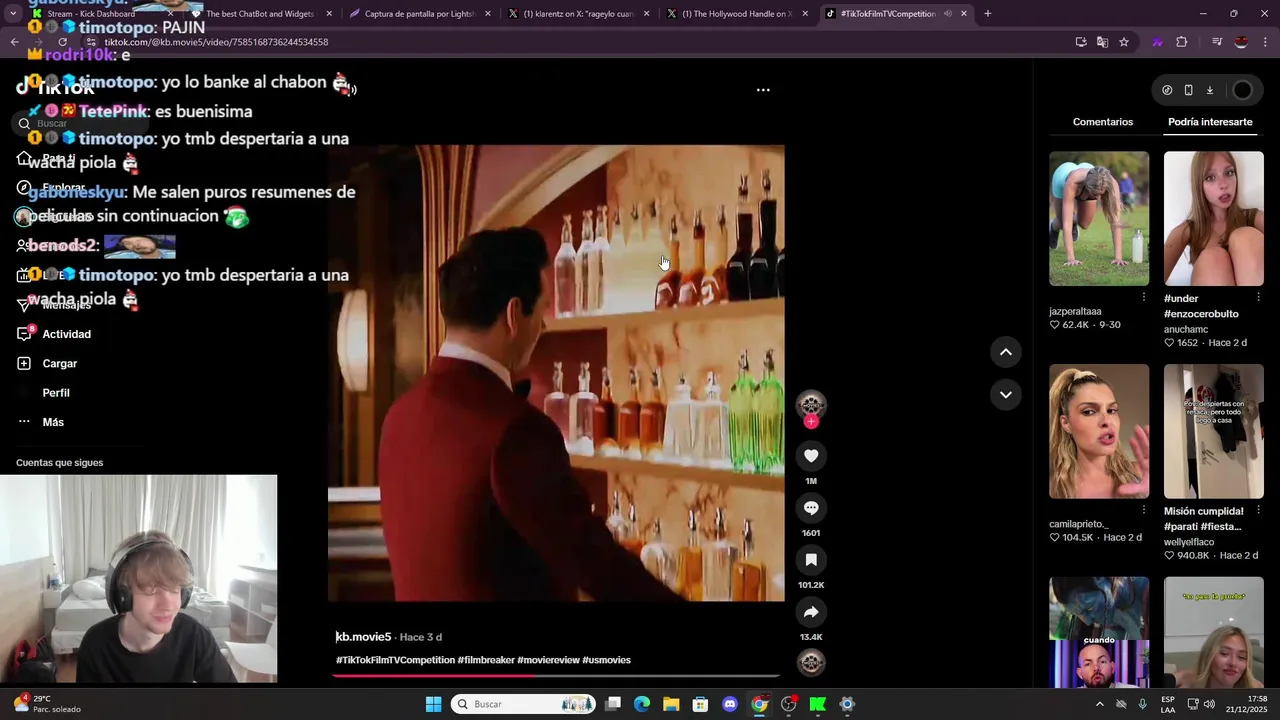The height and width of the screenshot is (720, 1280).
Task: Click the taskbar Buscar search box
Action: click(523, 704)
